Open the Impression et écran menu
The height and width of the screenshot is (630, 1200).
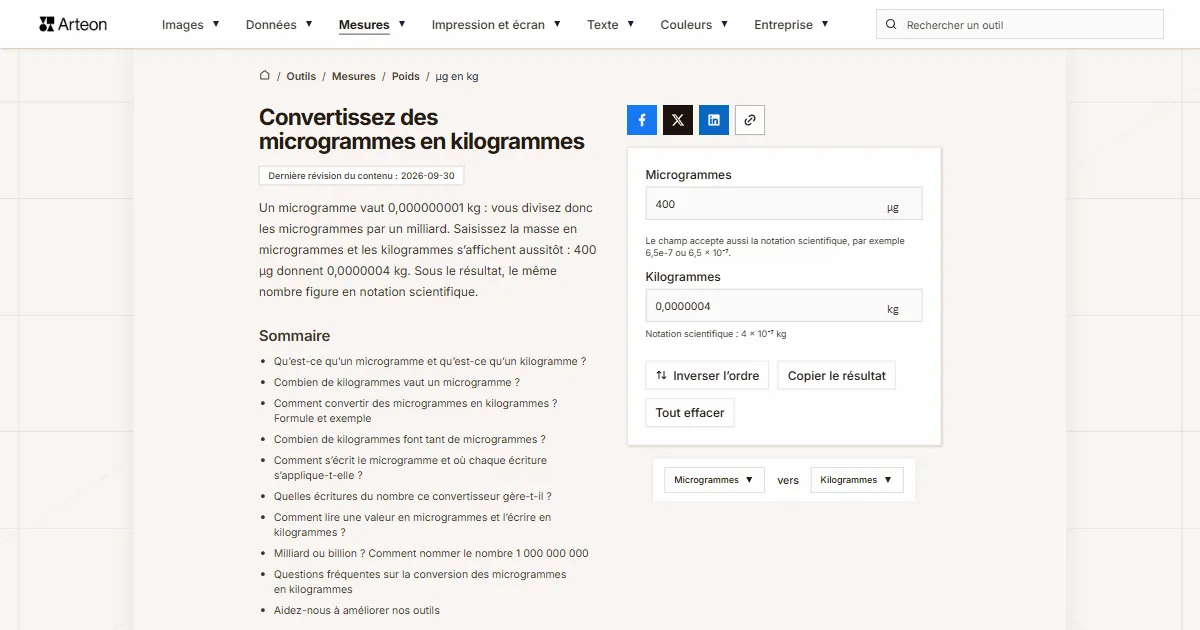pos(496,25)
